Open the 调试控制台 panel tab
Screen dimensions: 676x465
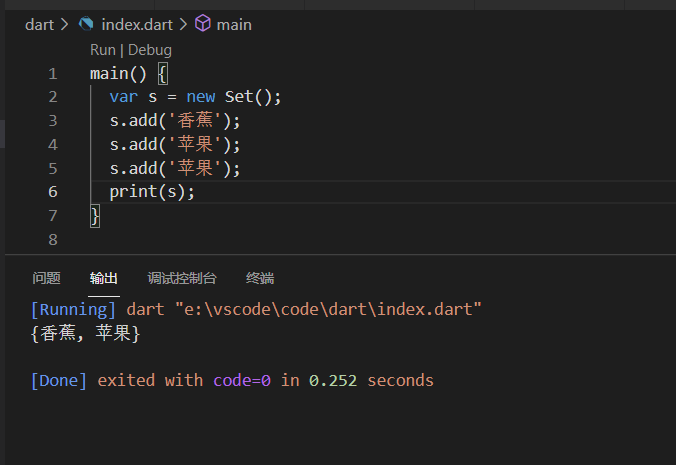[x=182, y=278]
